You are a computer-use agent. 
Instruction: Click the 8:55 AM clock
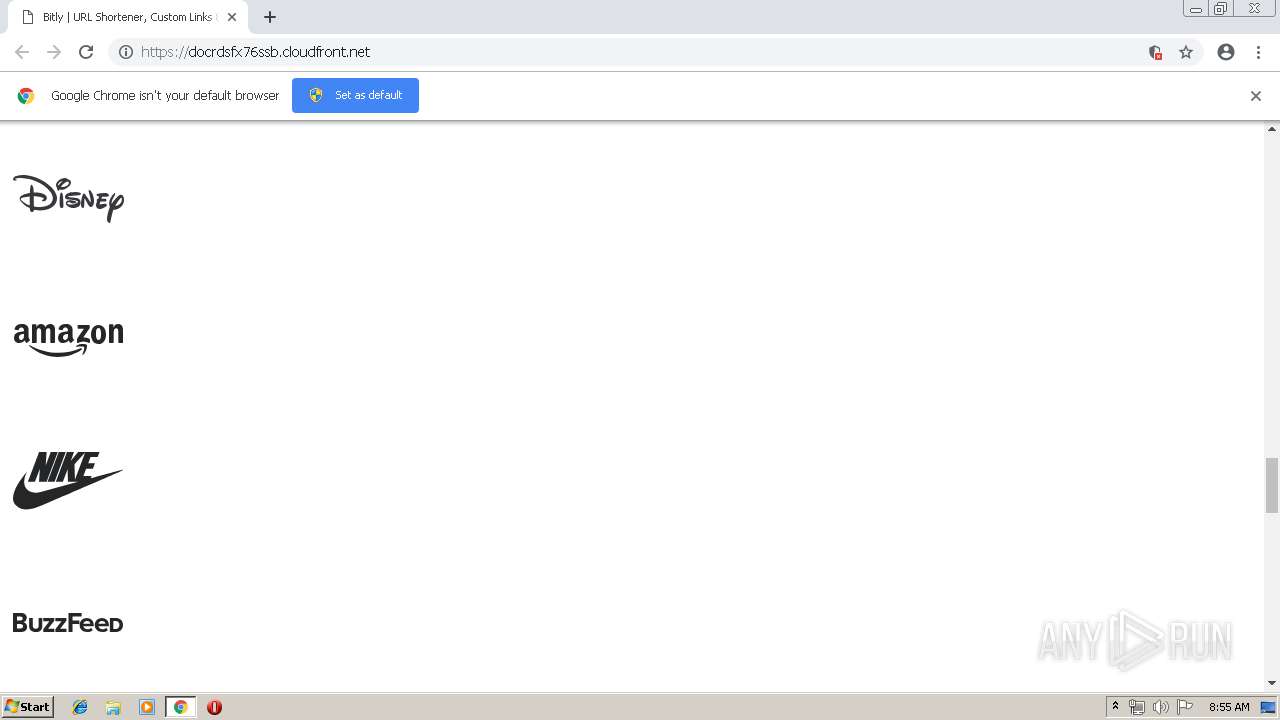pos(1229,707)
